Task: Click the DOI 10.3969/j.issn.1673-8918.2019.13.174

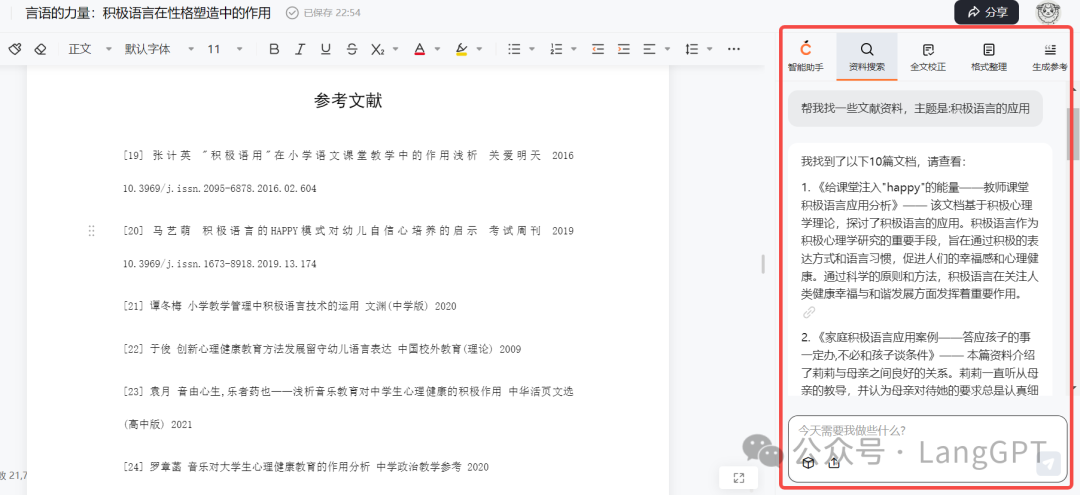Action: point(220,264)
